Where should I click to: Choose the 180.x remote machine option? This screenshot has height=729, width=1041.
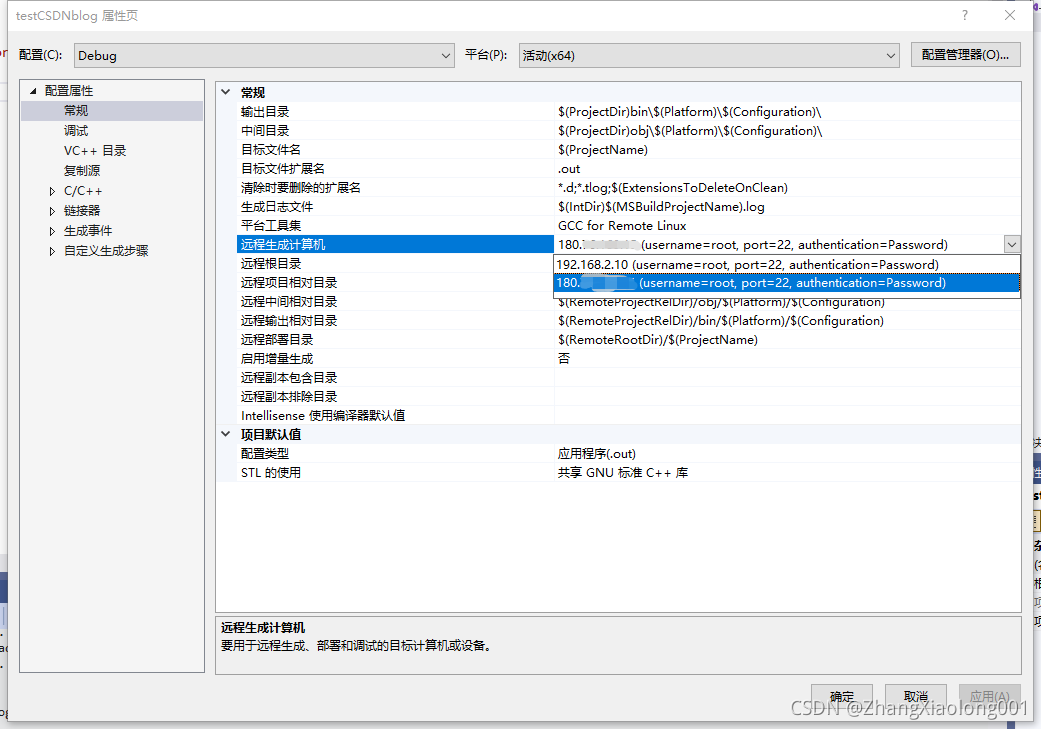point(787,283)
